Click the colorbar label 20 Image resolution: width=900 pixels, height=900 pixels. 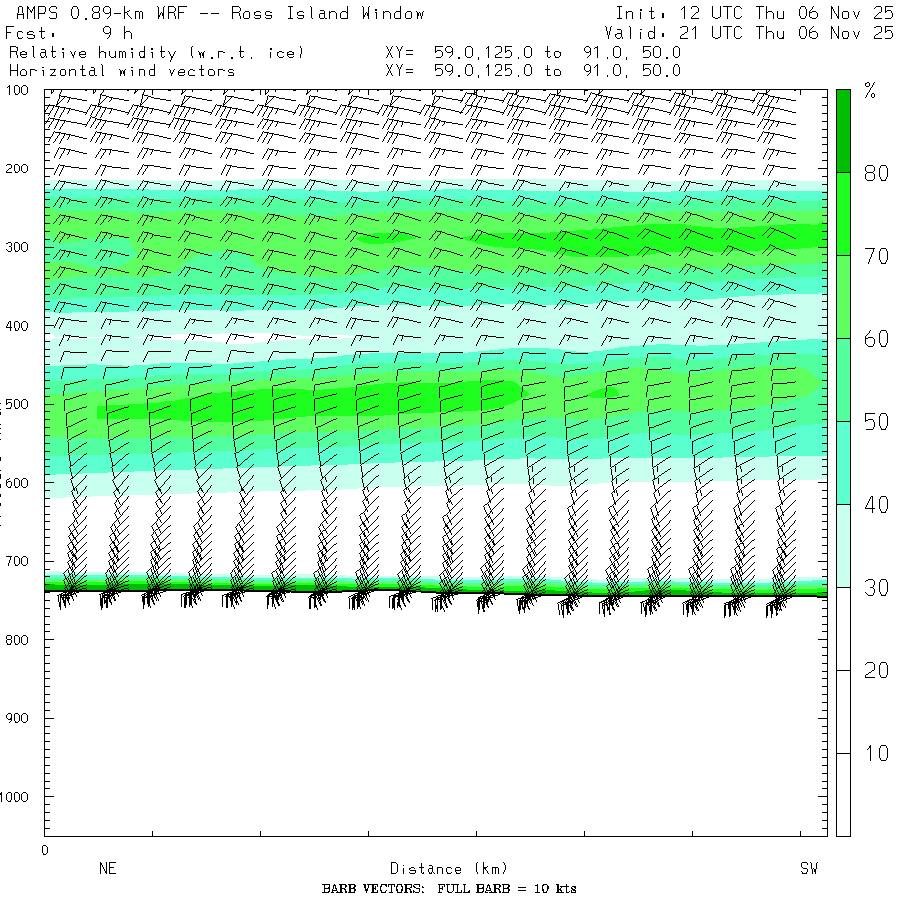[876, 670]
